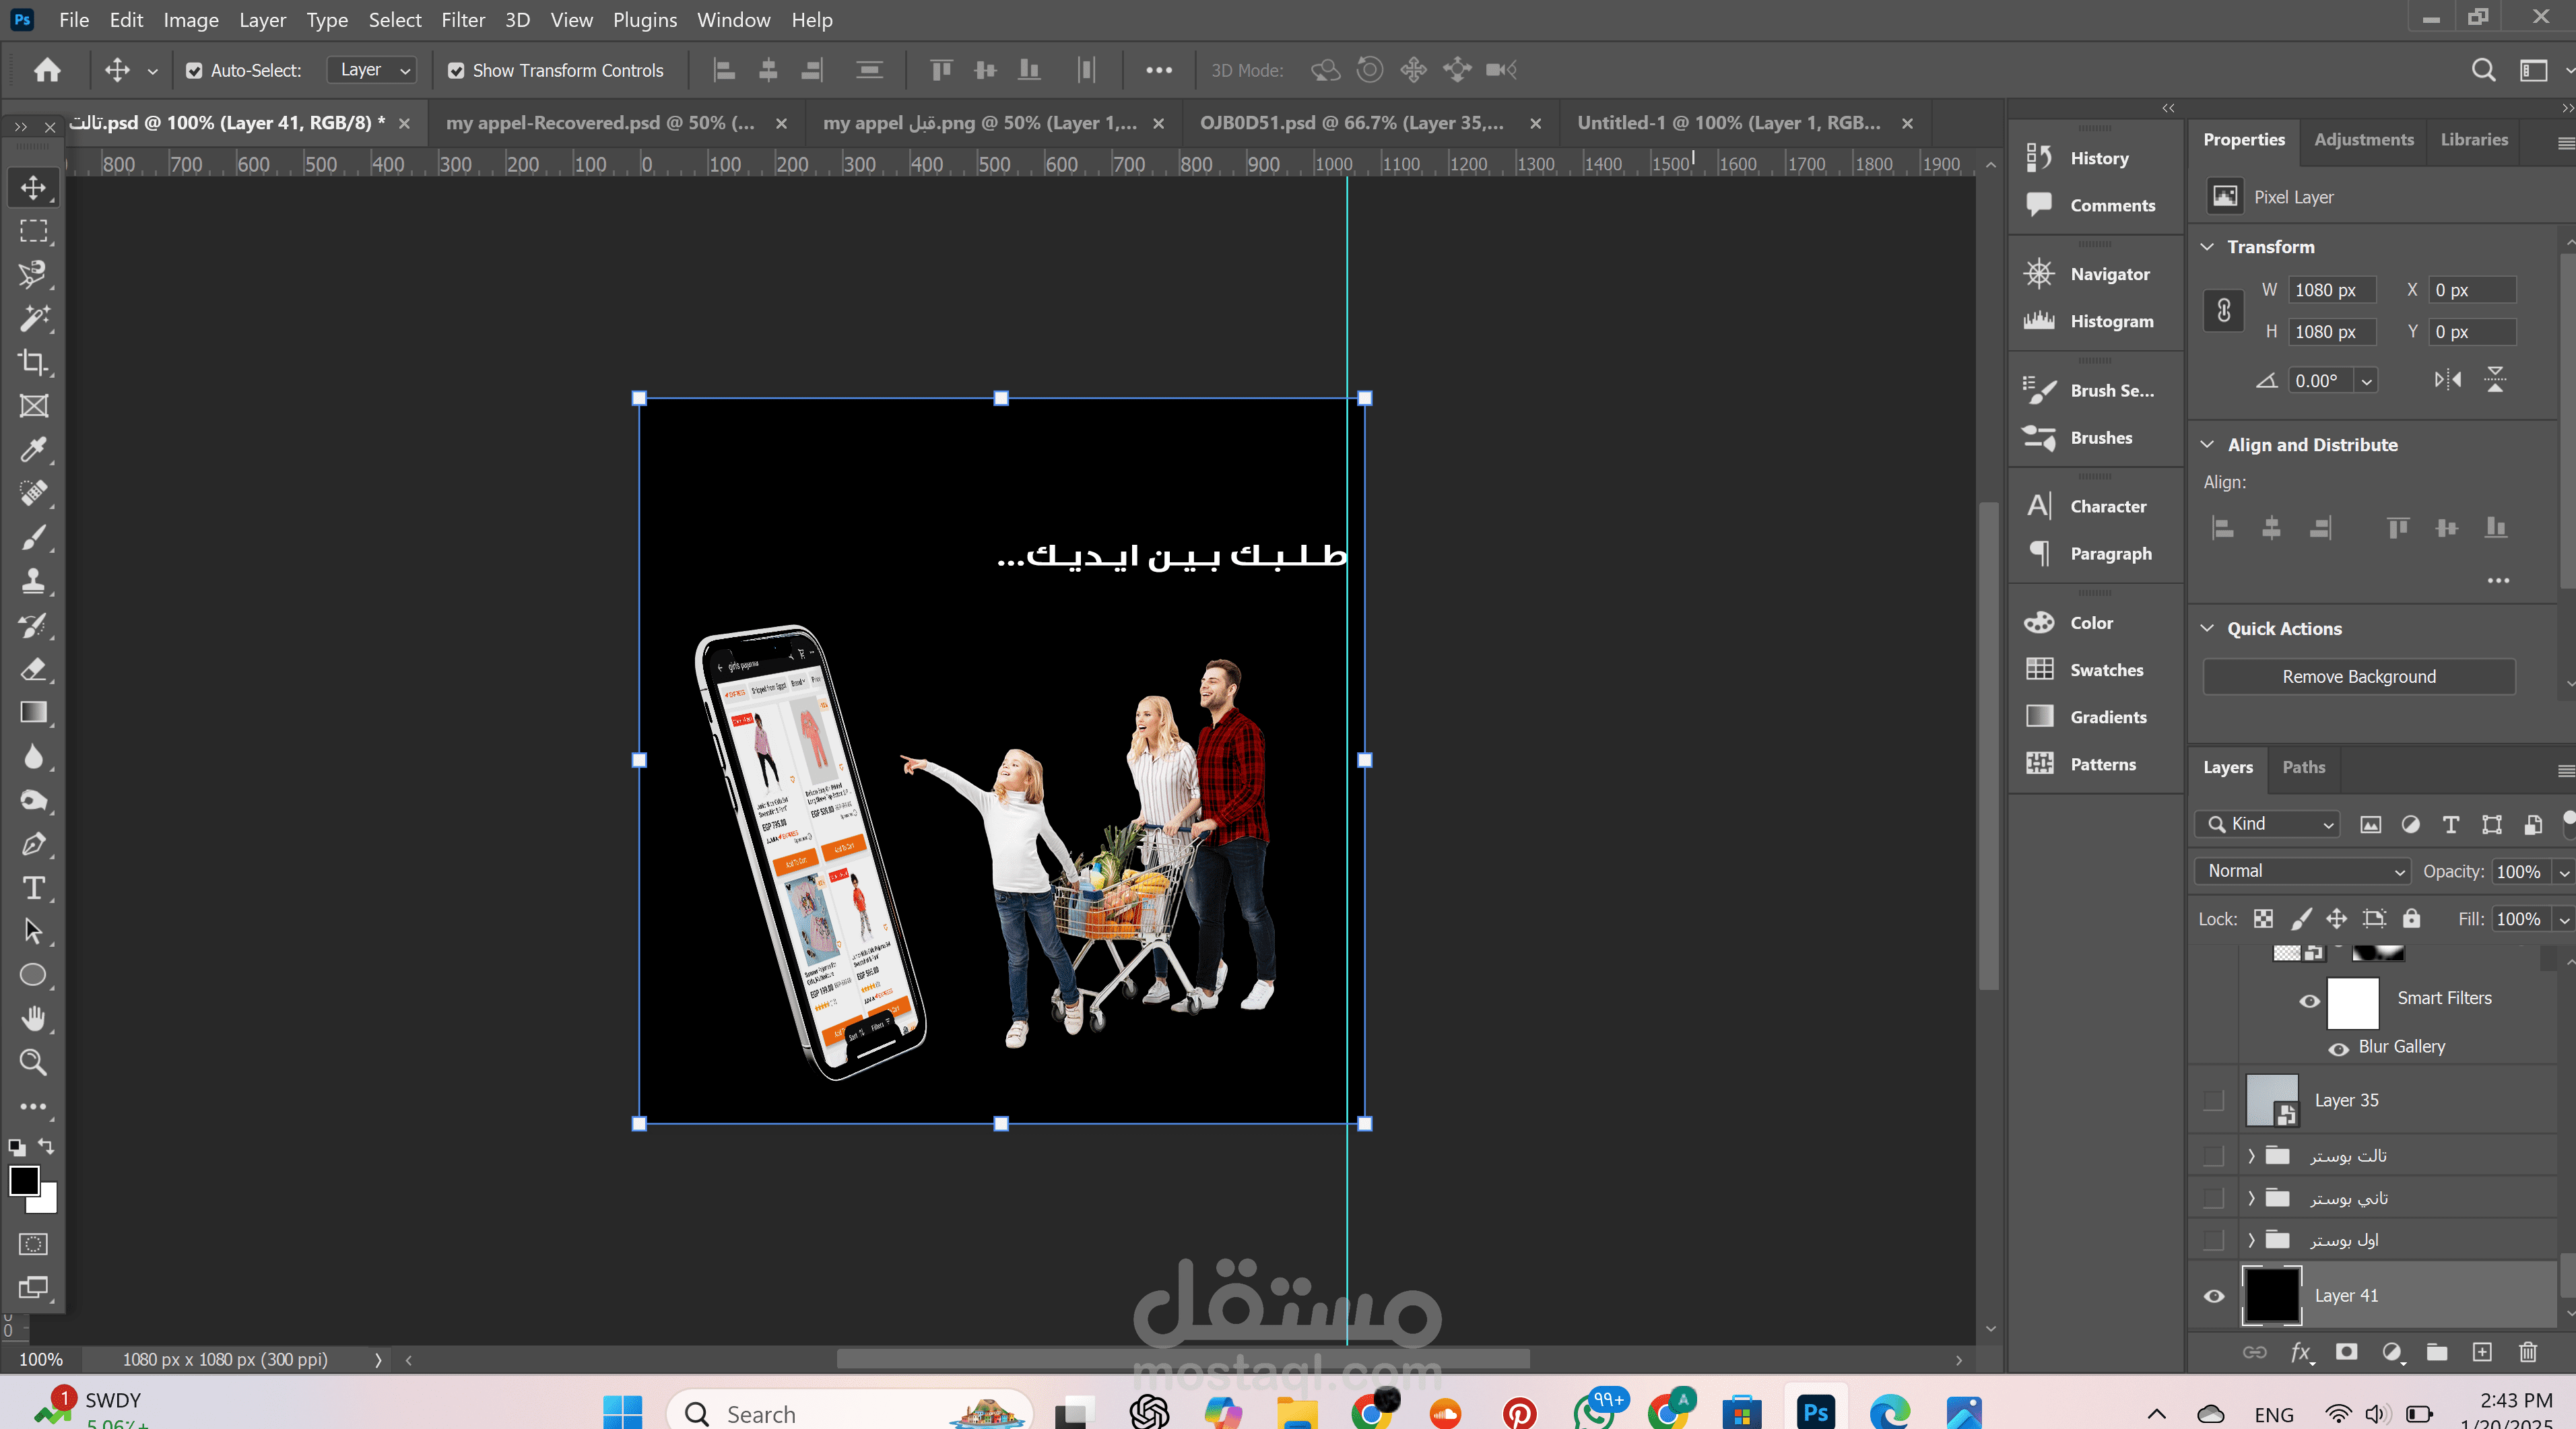The image size is (2576, 1429).
Task: Open the Normal blend mode dropdown
Action: point(2303,871)
